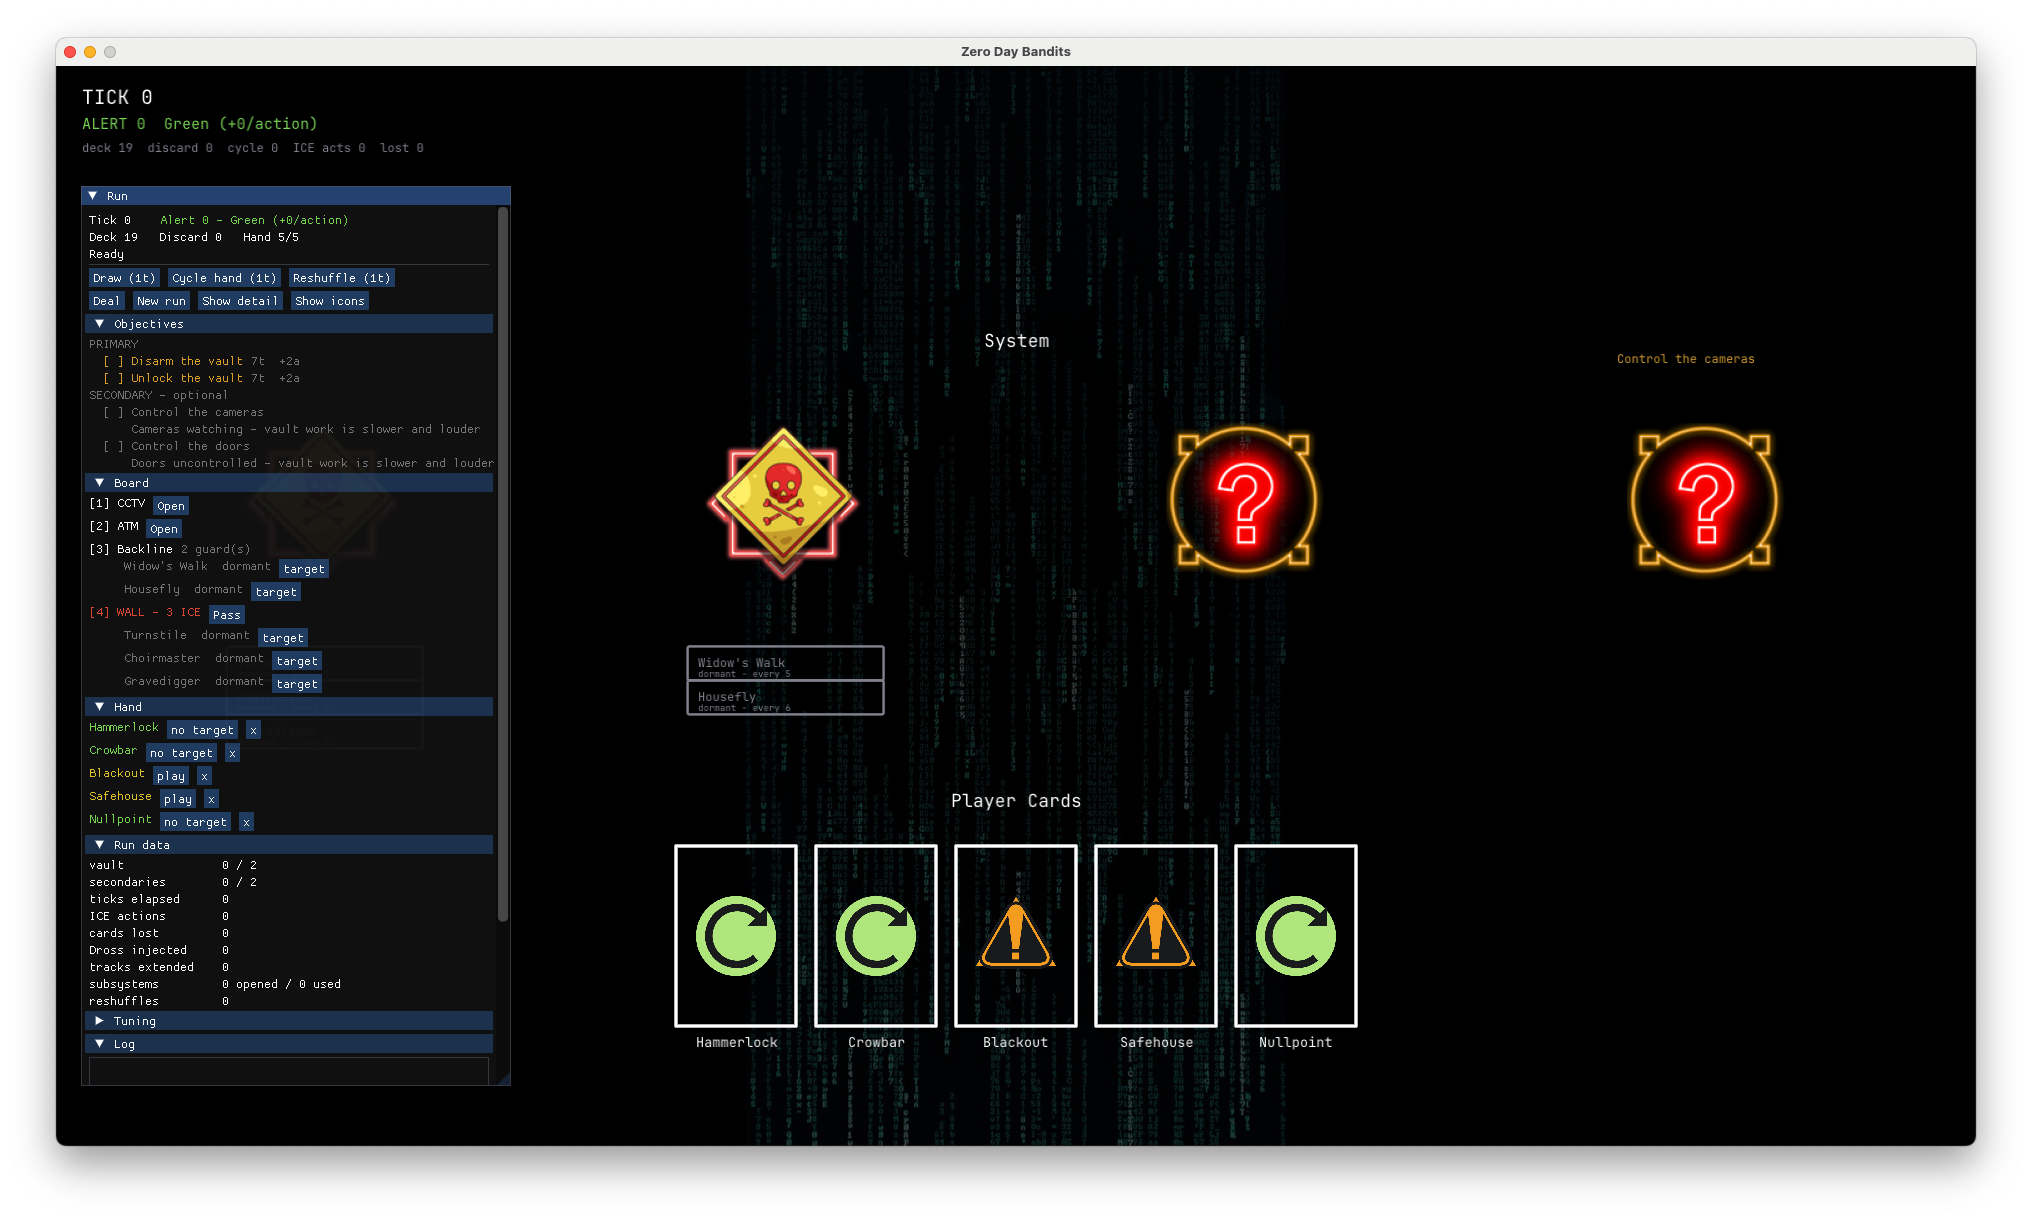
Task: Toggle the Show detail option
Action: coord(239,301)
